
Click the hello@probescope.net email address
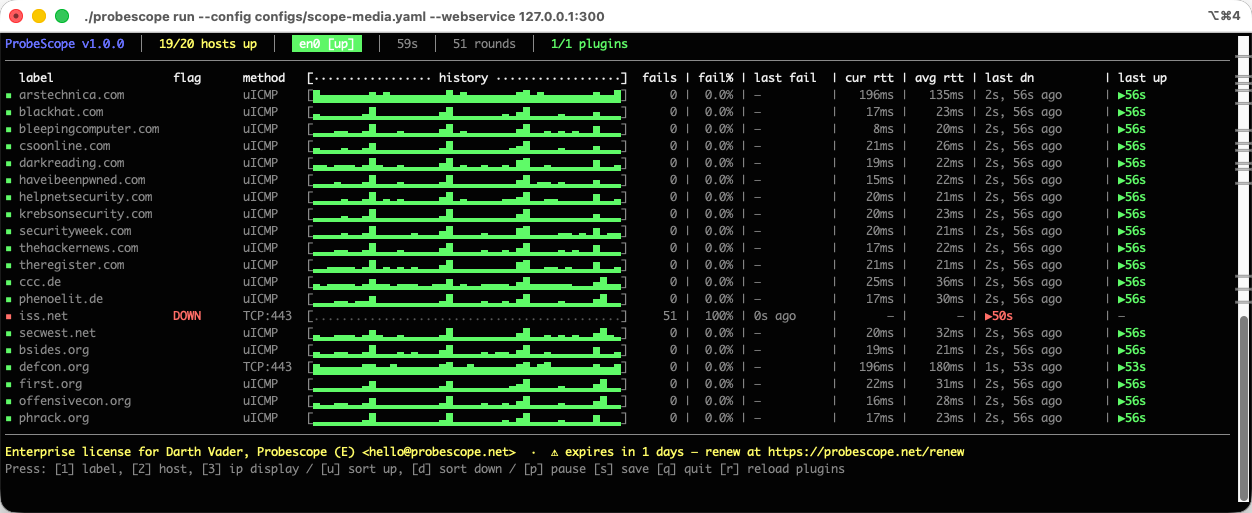tap(439, 452)
